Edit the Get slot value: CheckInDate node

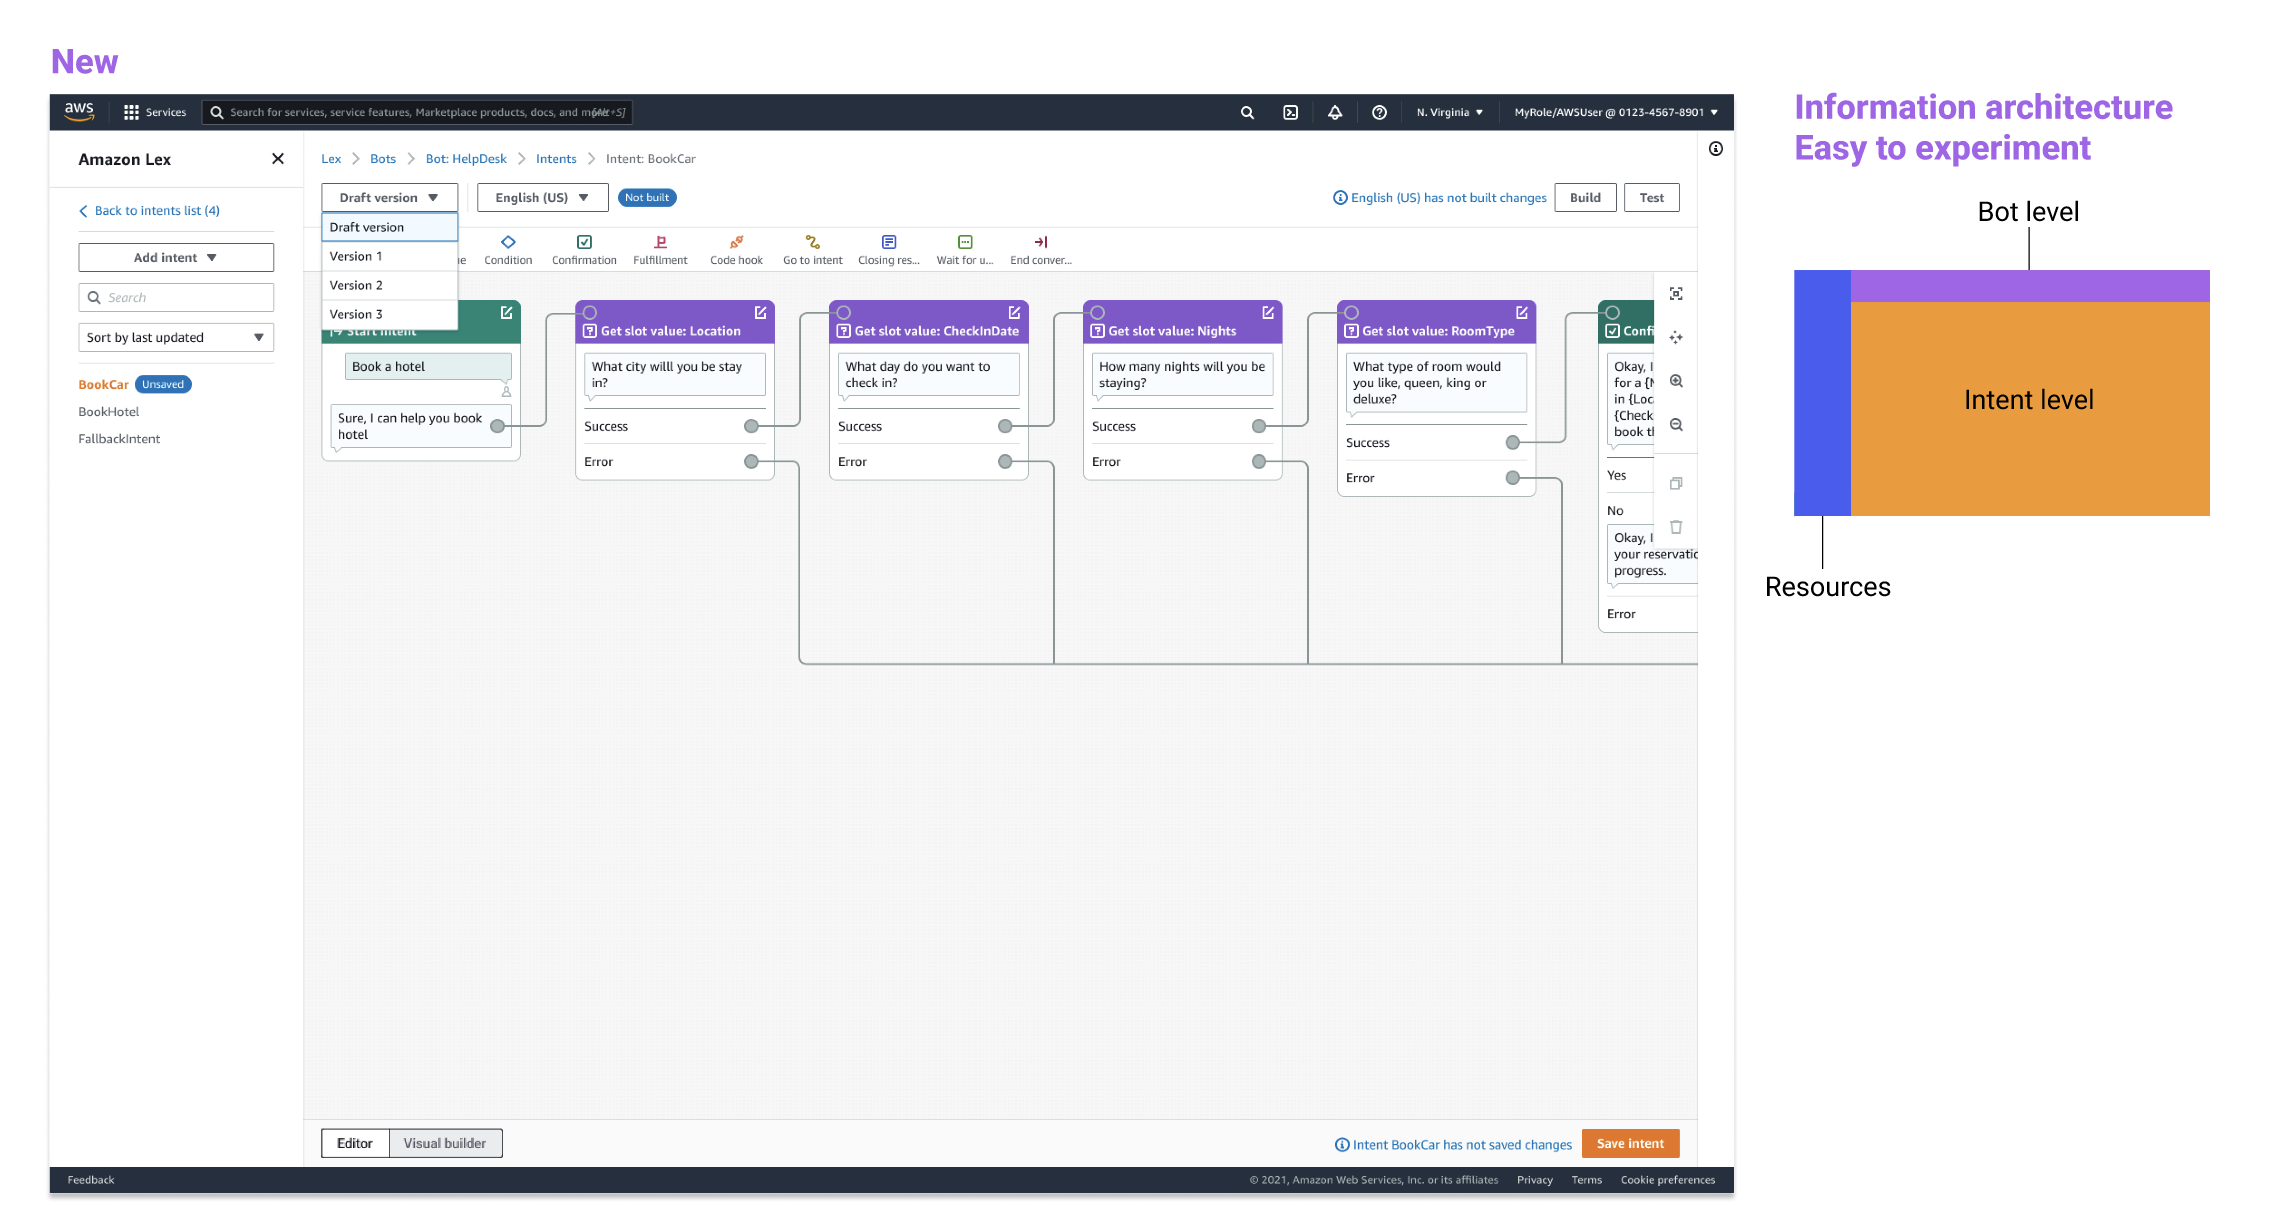pos(1014,313)
